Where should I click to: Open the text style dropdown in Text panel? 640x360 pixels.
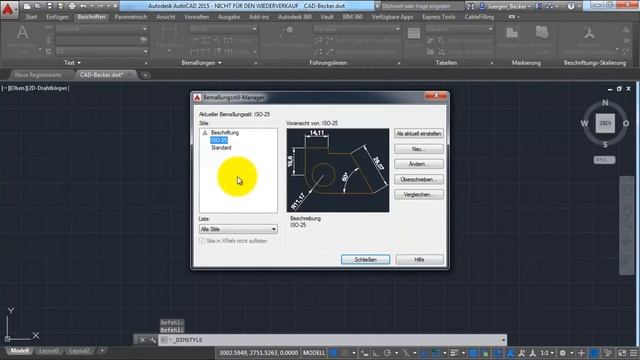click(x=101, y=29)
